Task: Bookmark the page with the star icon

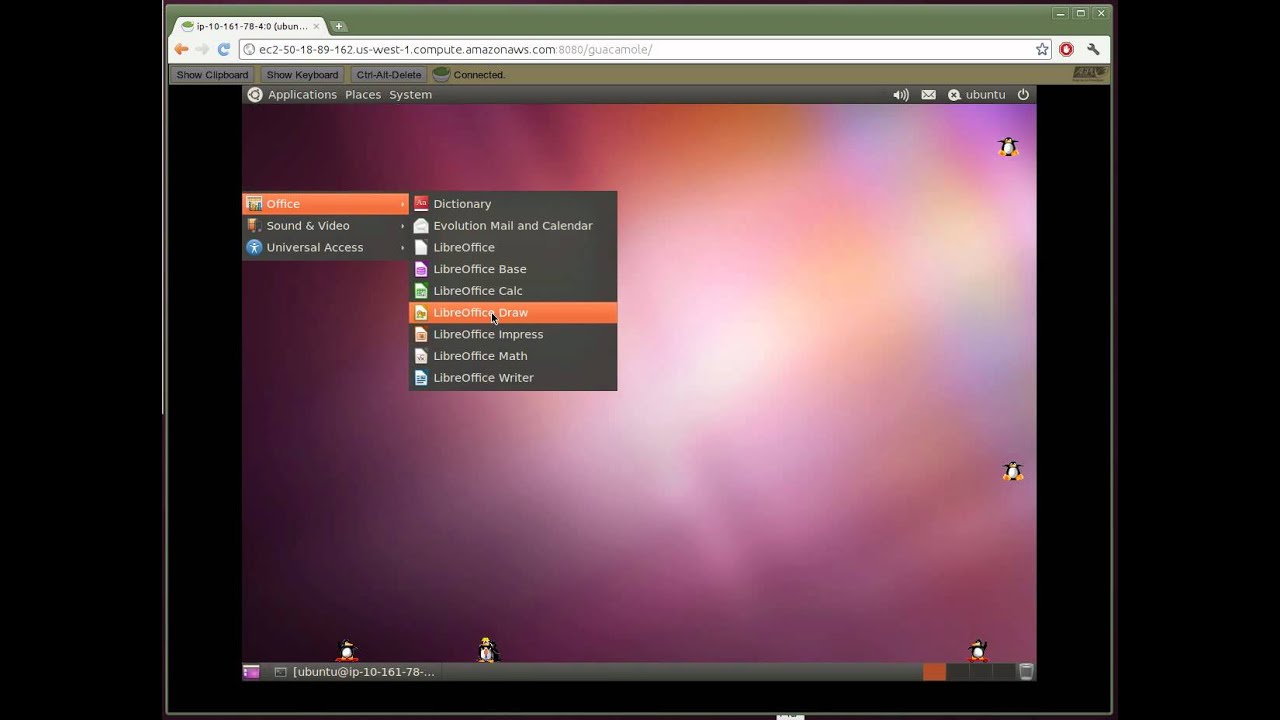Action: tap(1042, 49)
